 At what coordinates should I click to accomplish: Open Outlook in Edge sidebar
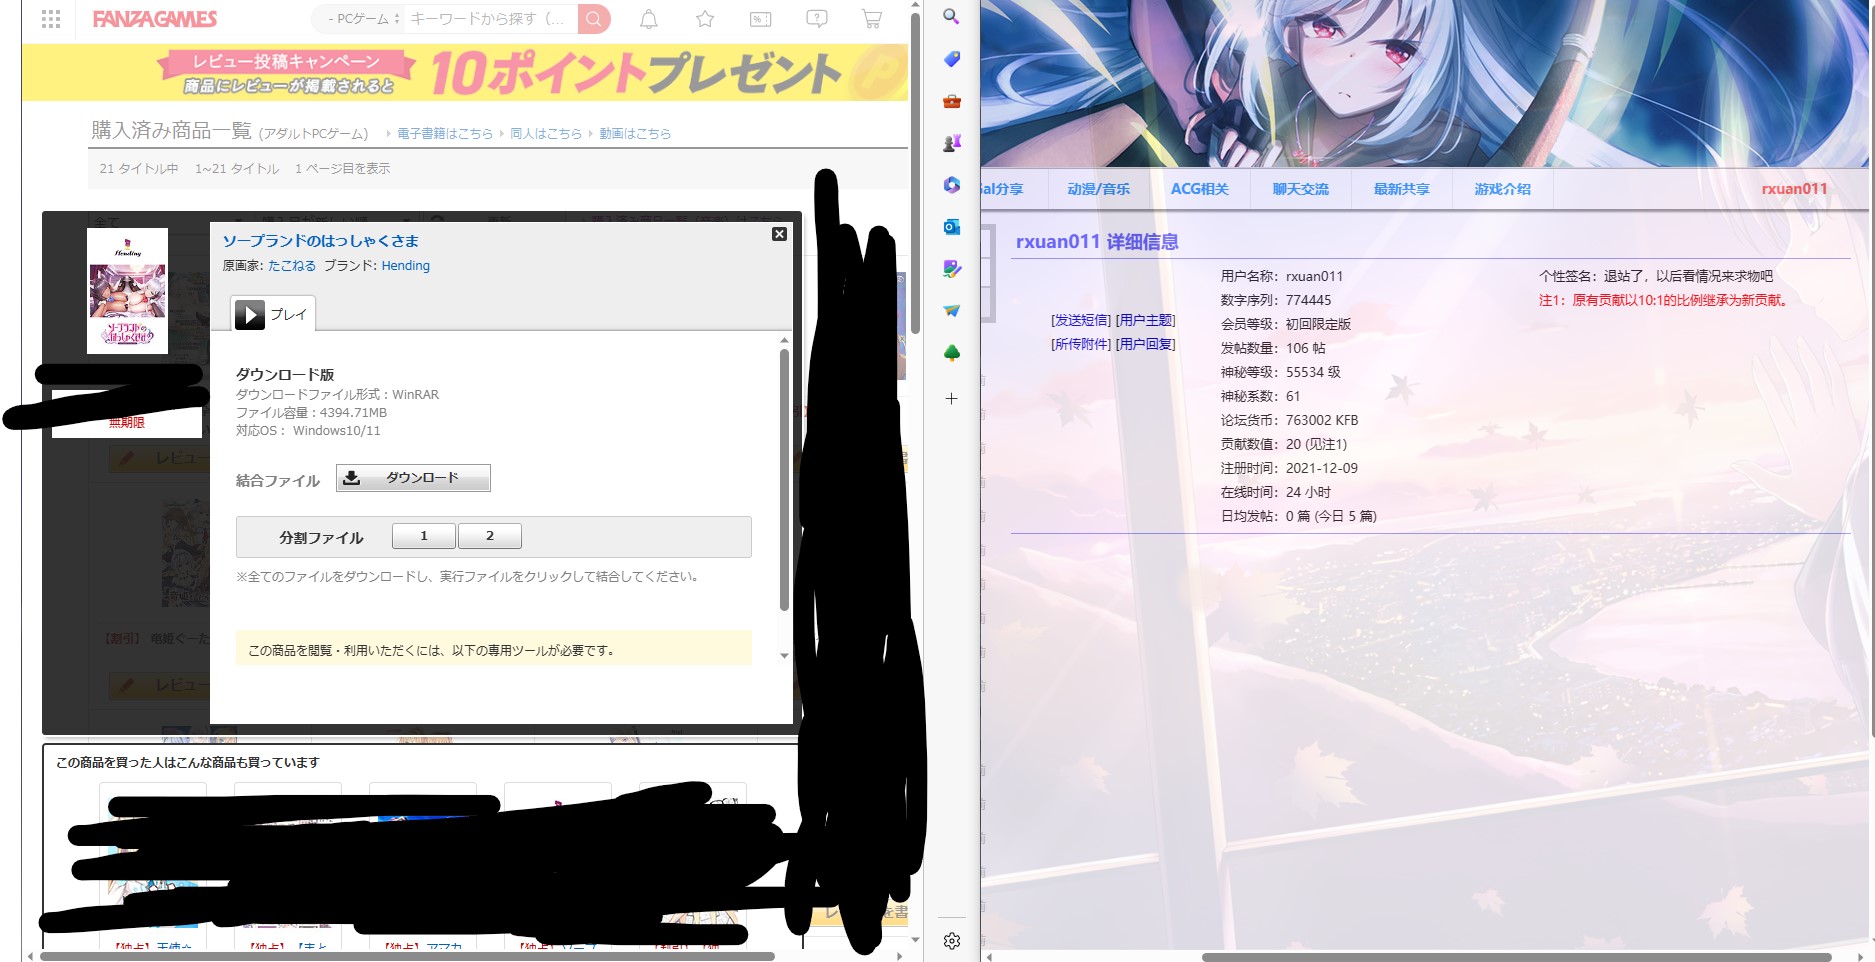[x=952, y=227]
